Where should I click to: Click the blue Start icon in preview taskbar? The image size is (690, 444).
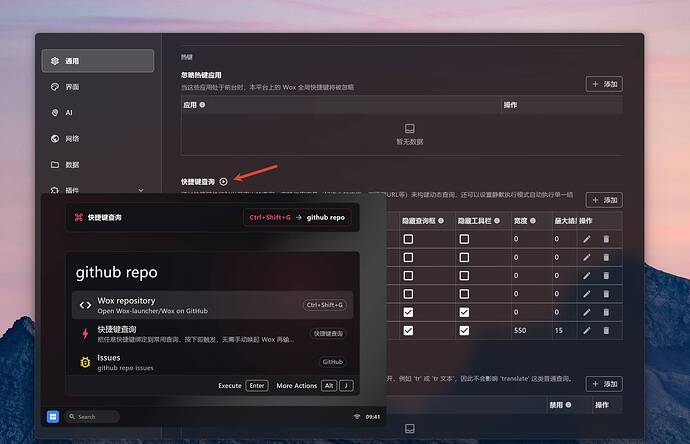(x=53, y=416)
